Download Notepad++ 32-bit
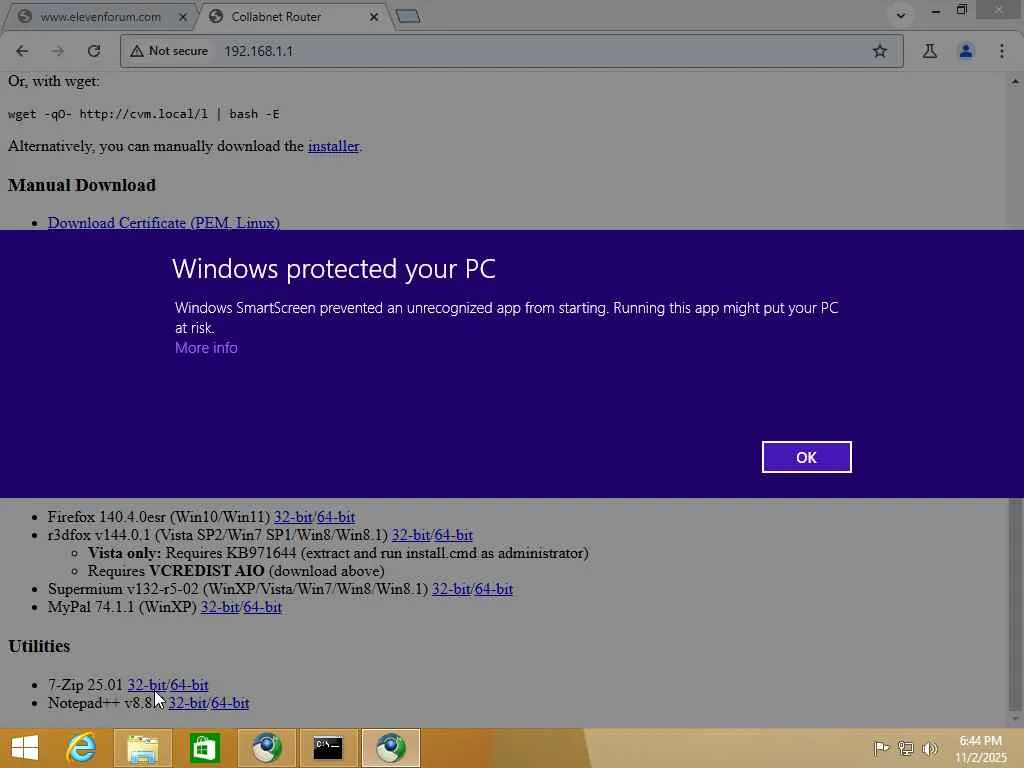 point(188,703)
